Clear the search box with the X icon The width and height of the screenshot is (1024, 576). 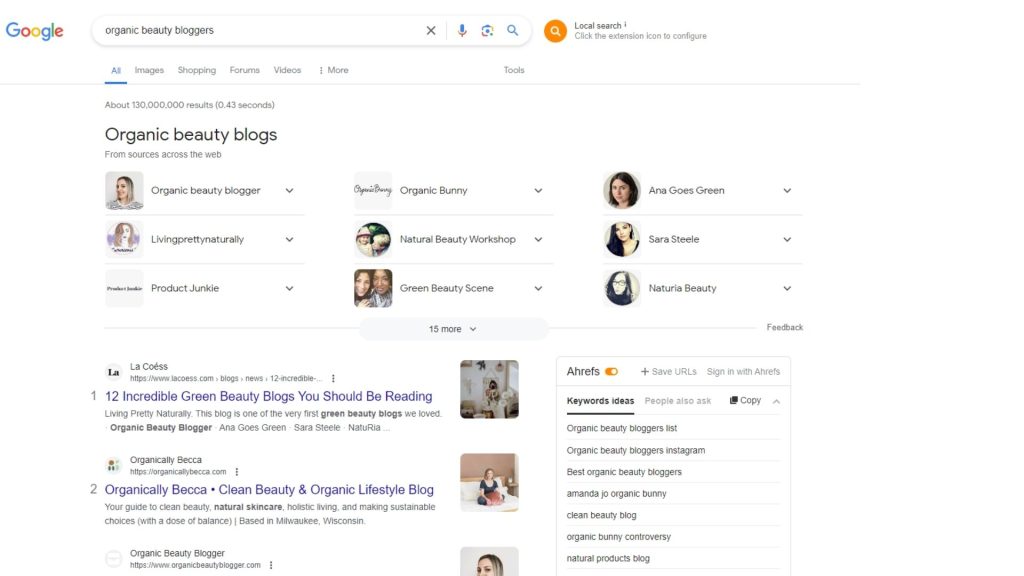tap(430, 31)
